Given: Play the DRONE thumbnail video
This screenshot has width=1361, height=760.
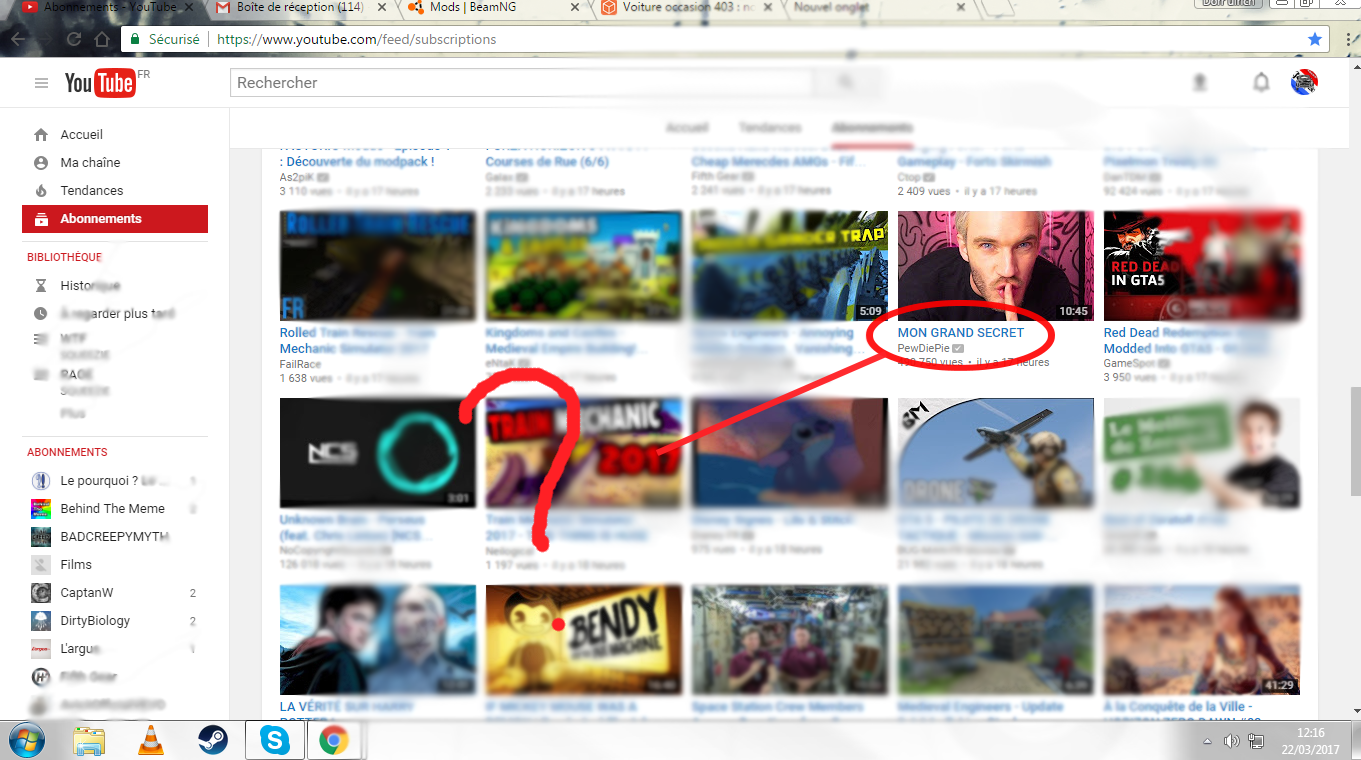Looking at the screenshot, I should [996, 453].
